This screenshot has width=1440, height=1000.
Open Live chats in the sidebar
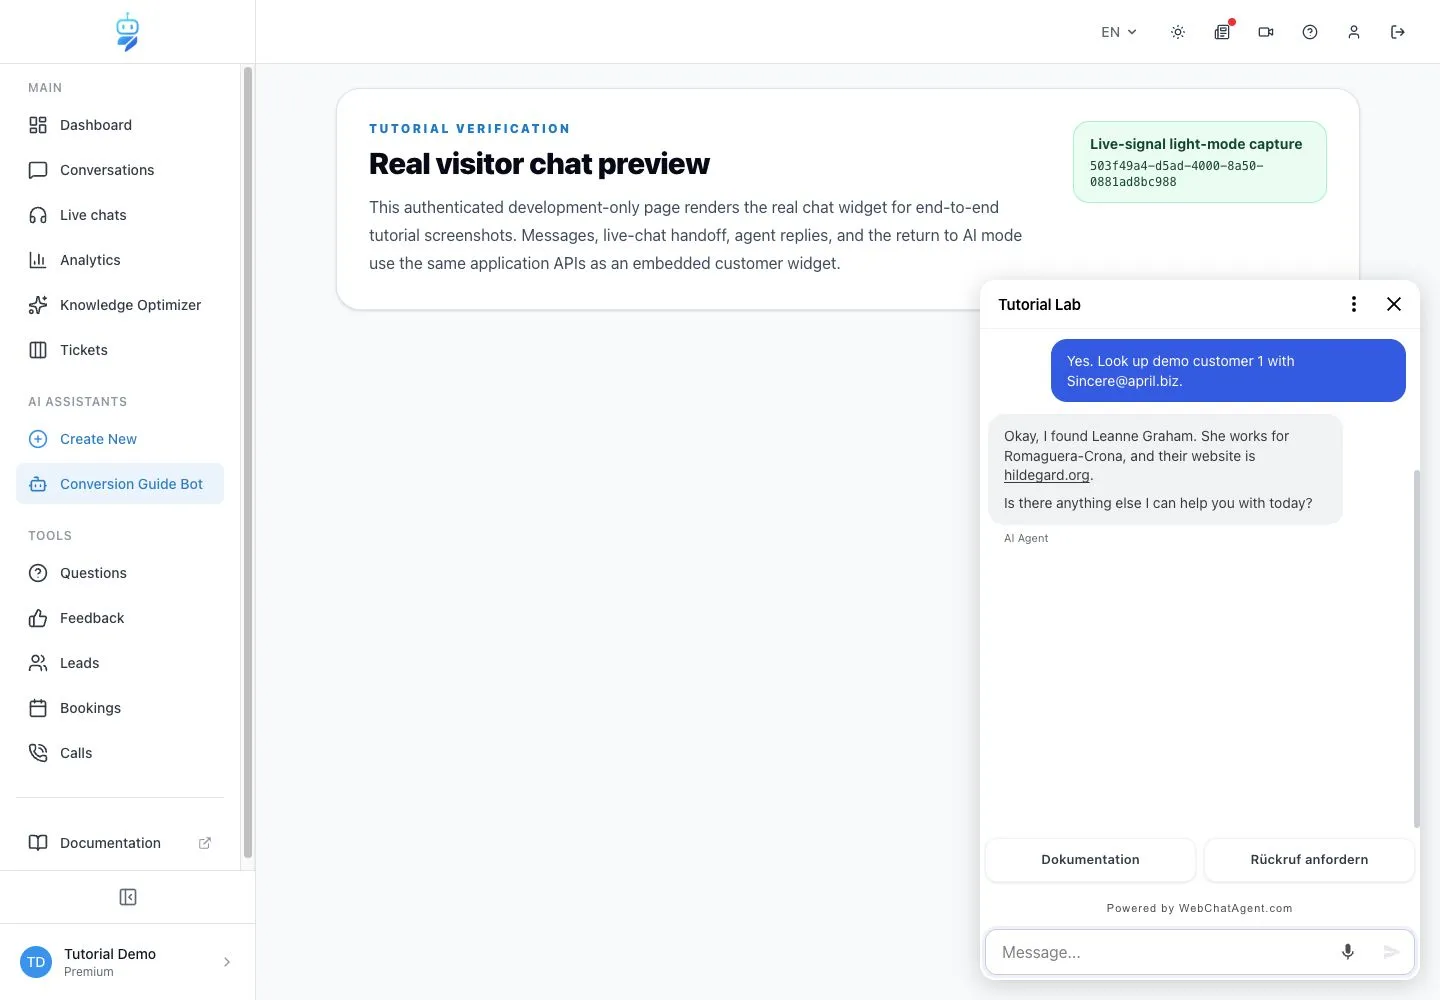click(120, 215)
